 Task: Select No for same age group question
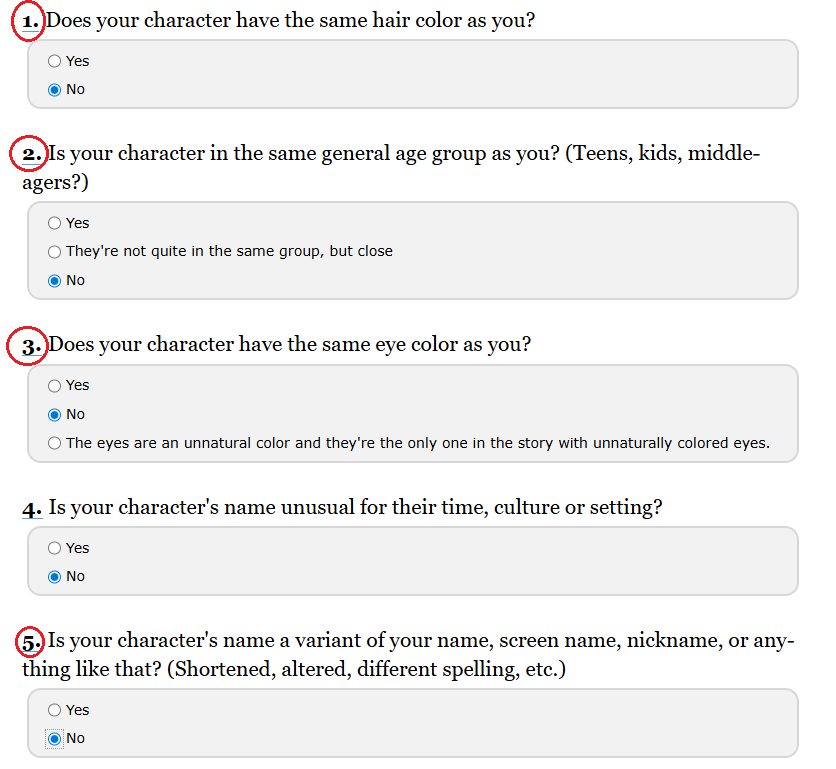(54, 280)
